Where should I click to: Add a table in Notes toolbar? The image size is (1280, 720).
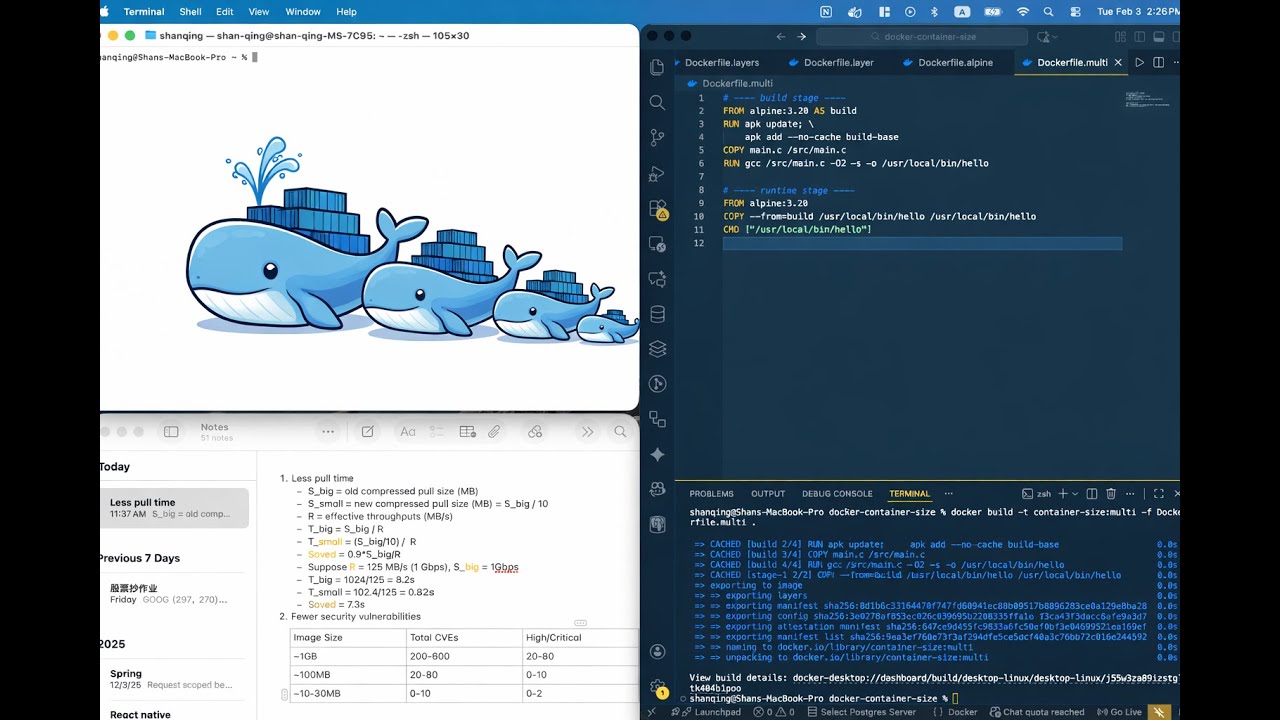(x=467, y=432)
